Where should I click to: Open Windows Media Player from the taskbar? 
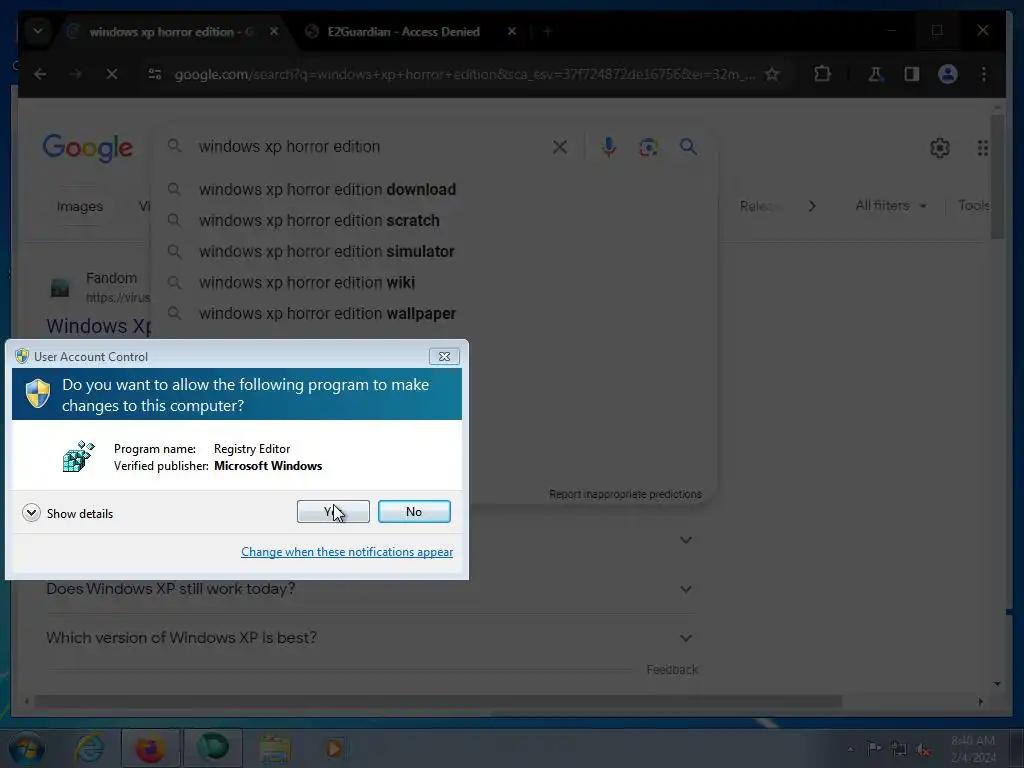coord(334,748)
